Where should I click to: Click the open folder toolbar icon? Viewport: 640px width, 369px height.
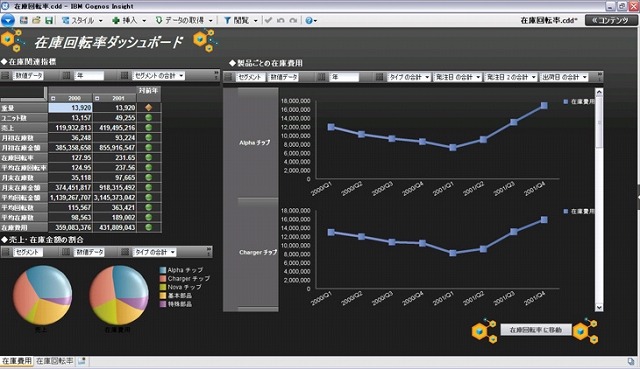(36, 20)
